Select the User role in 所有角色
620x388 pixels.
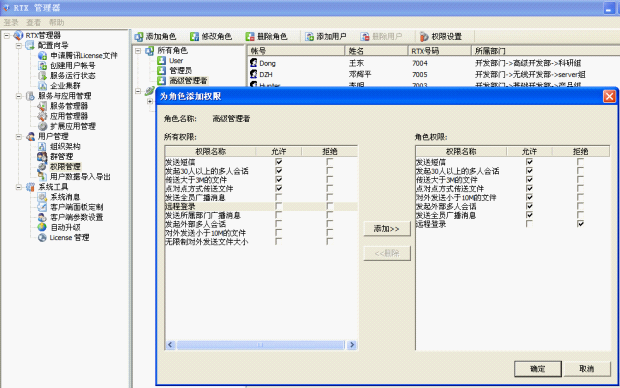(x=176, y=61)
